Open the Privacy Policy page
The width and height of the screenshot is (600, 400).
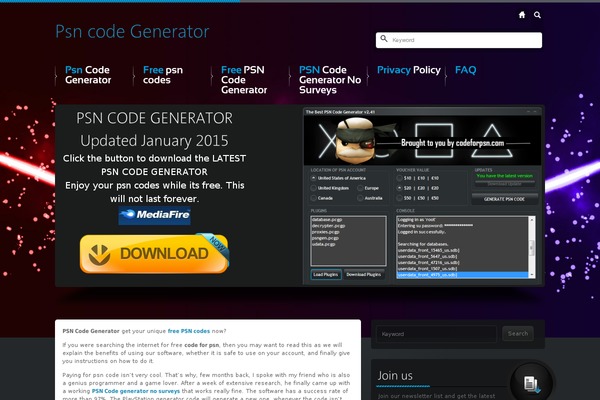409,70
